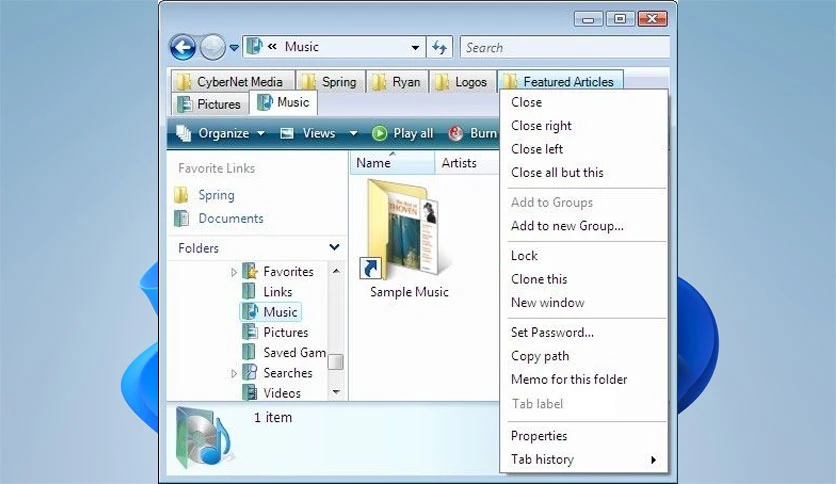The width and height of the screenshot is (836, 484).
Task: Select Pictures in the folder tree
Action: pyautogui.click(x=286, y=333)
